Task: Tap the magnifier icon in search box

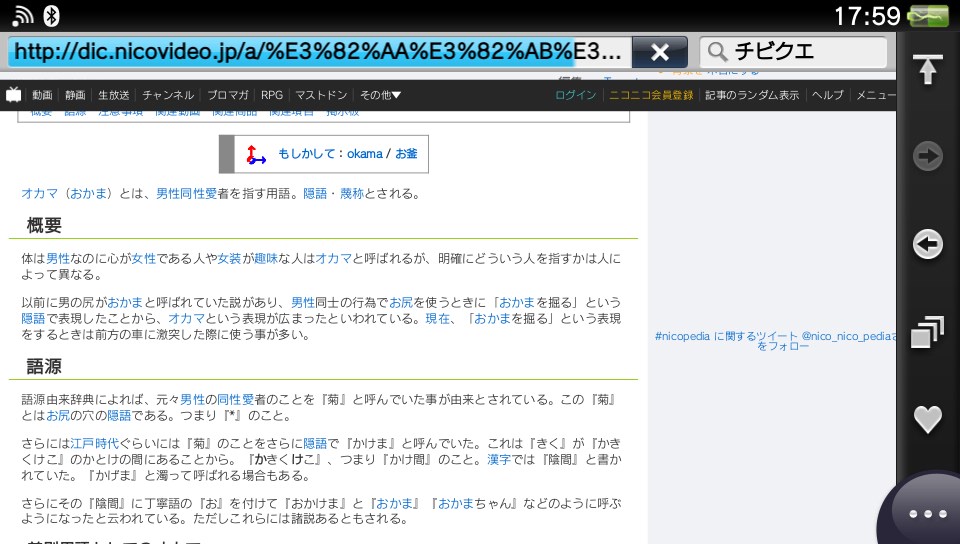Action: (717, 52)
